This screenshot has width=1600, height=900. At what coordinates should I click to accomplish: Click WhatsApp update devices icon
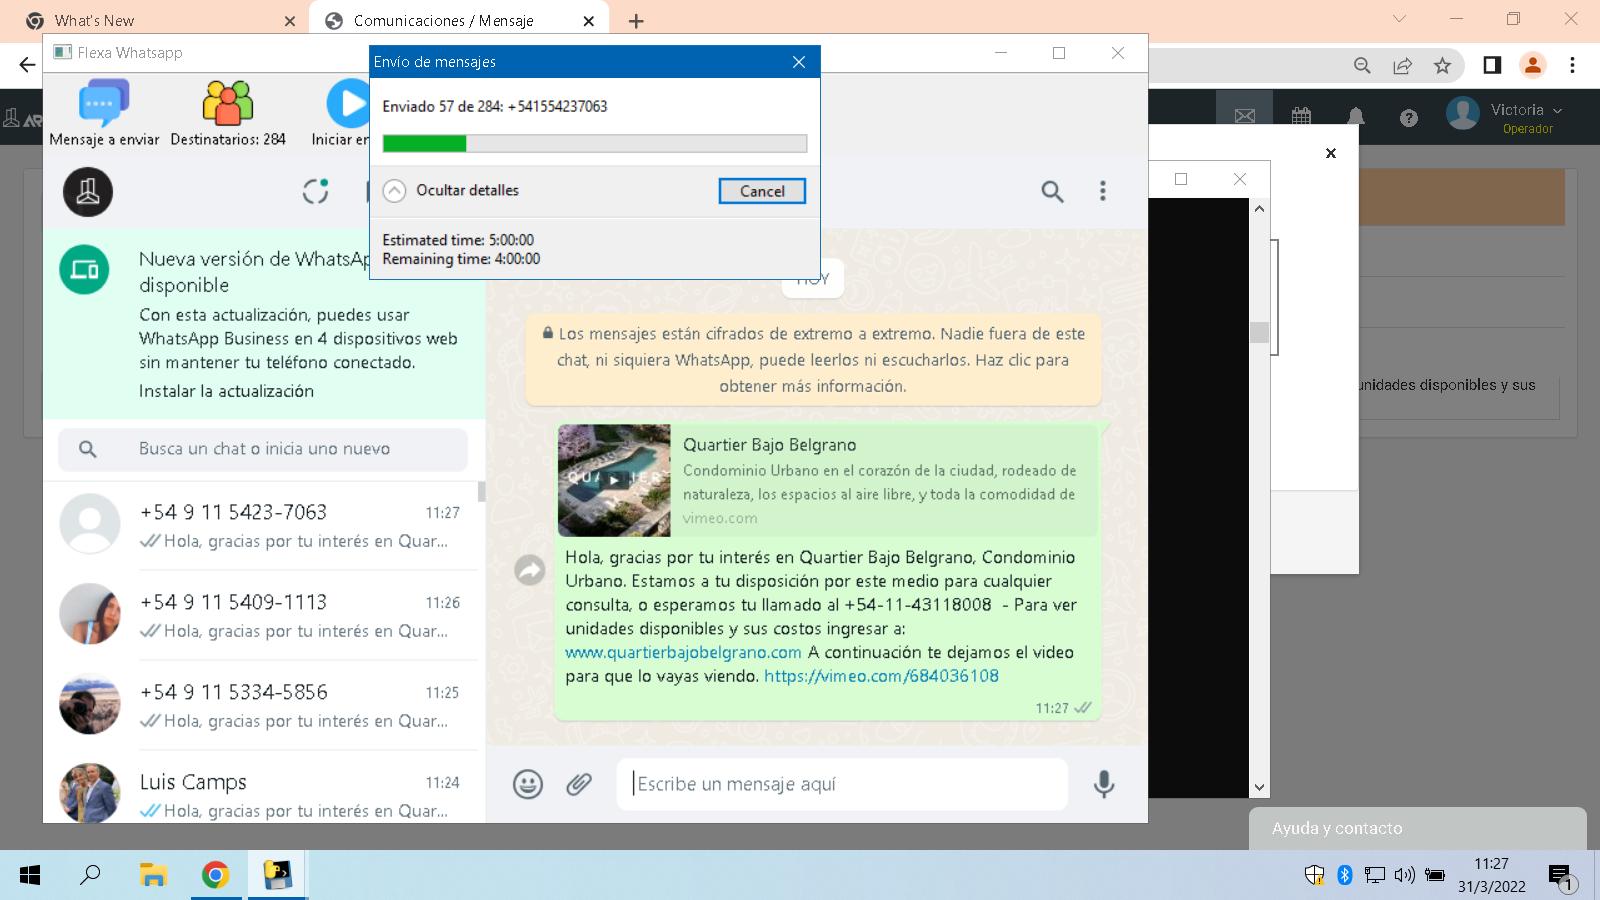[x=84, y=270]
